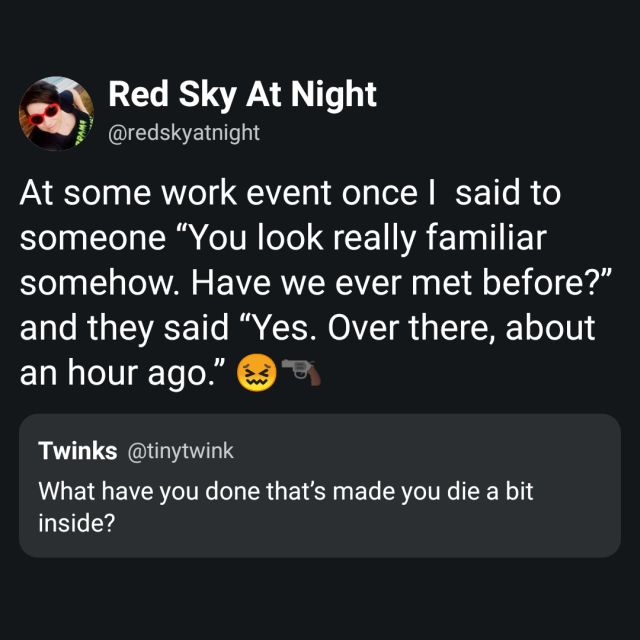Visit the @tinytwink handle
Image resolution: width=640 pixels, height=640 pixels.
pos(180,451)
